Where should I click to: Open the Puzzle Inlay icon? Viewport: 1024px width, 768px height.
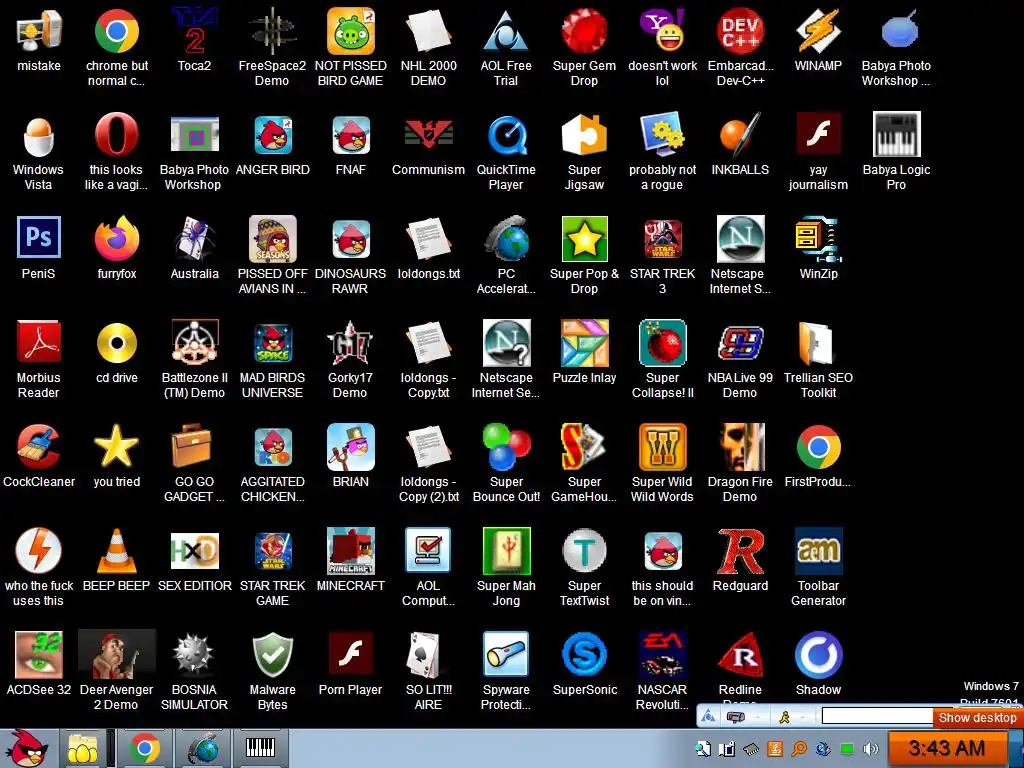tap(584, 342)
